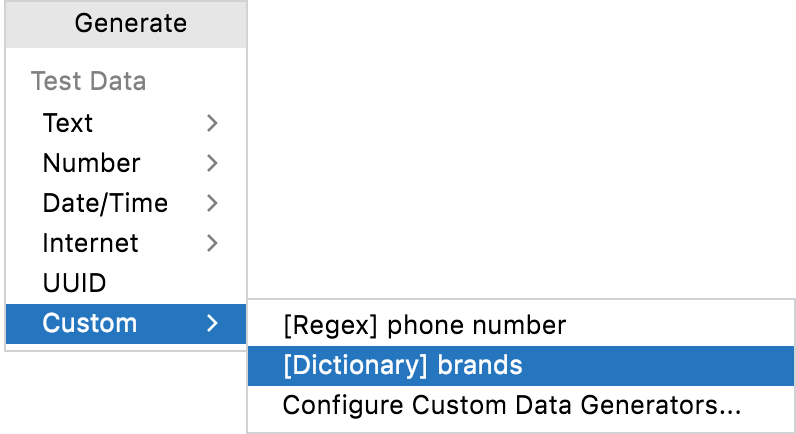Choose the Date/Time menu entry
The height and width of the screenshot is (434, 796).
click(x=126, y=203)
